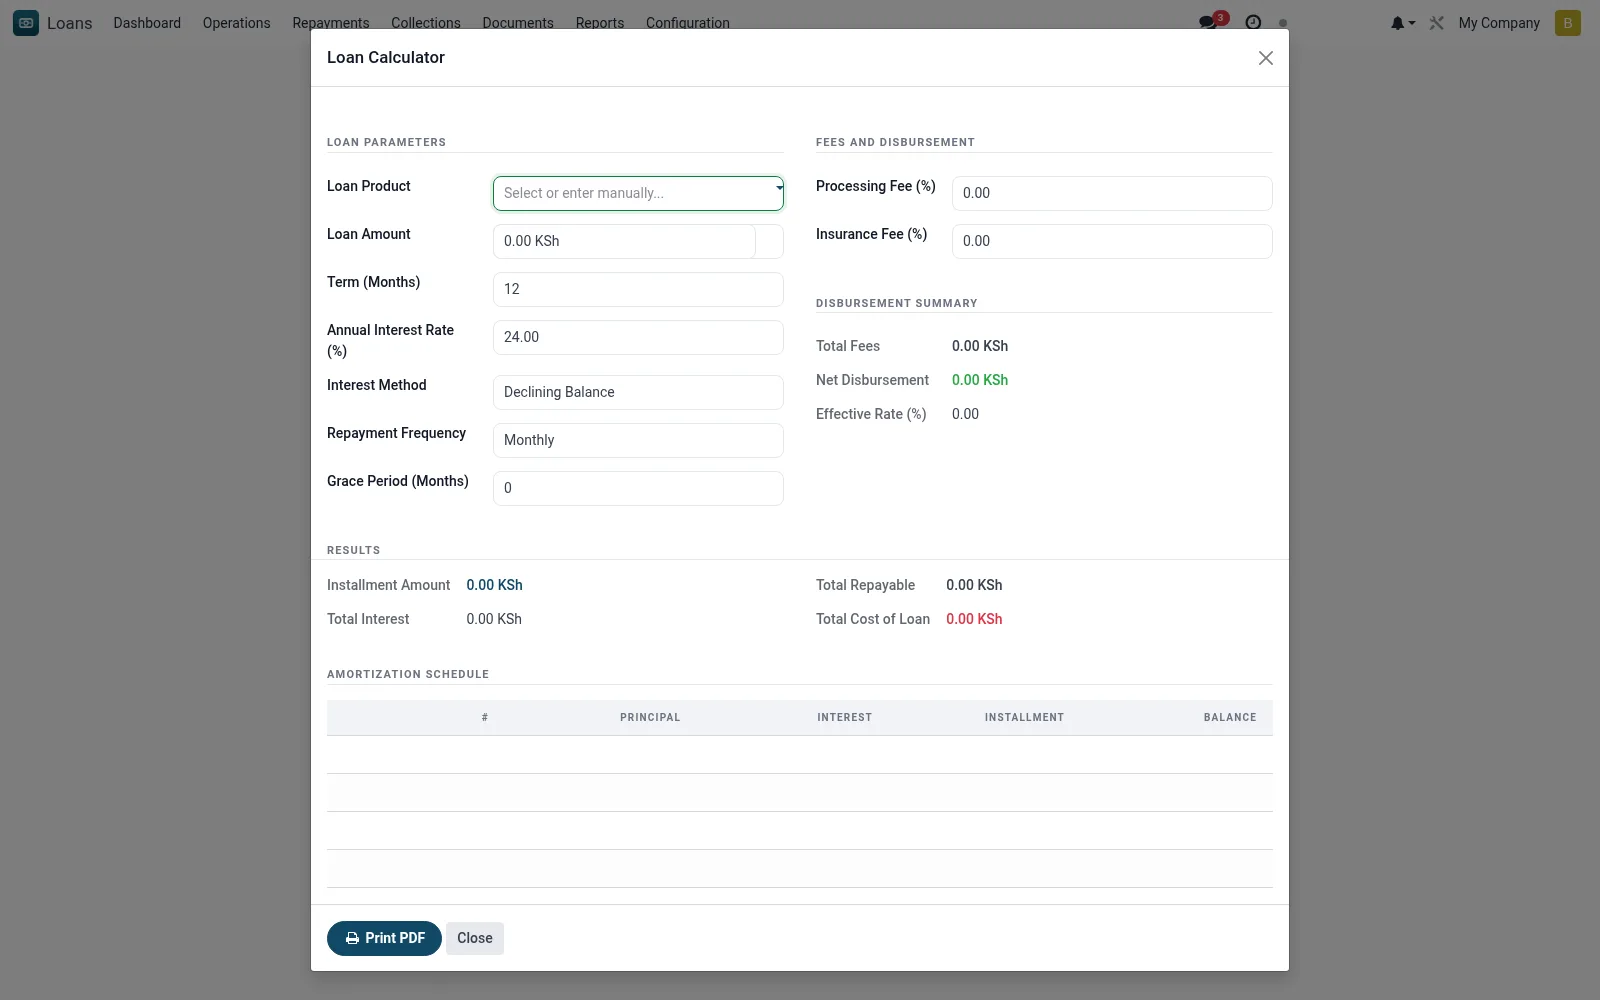
Task: Switch company via My Company
Action: coord(1499,22)
